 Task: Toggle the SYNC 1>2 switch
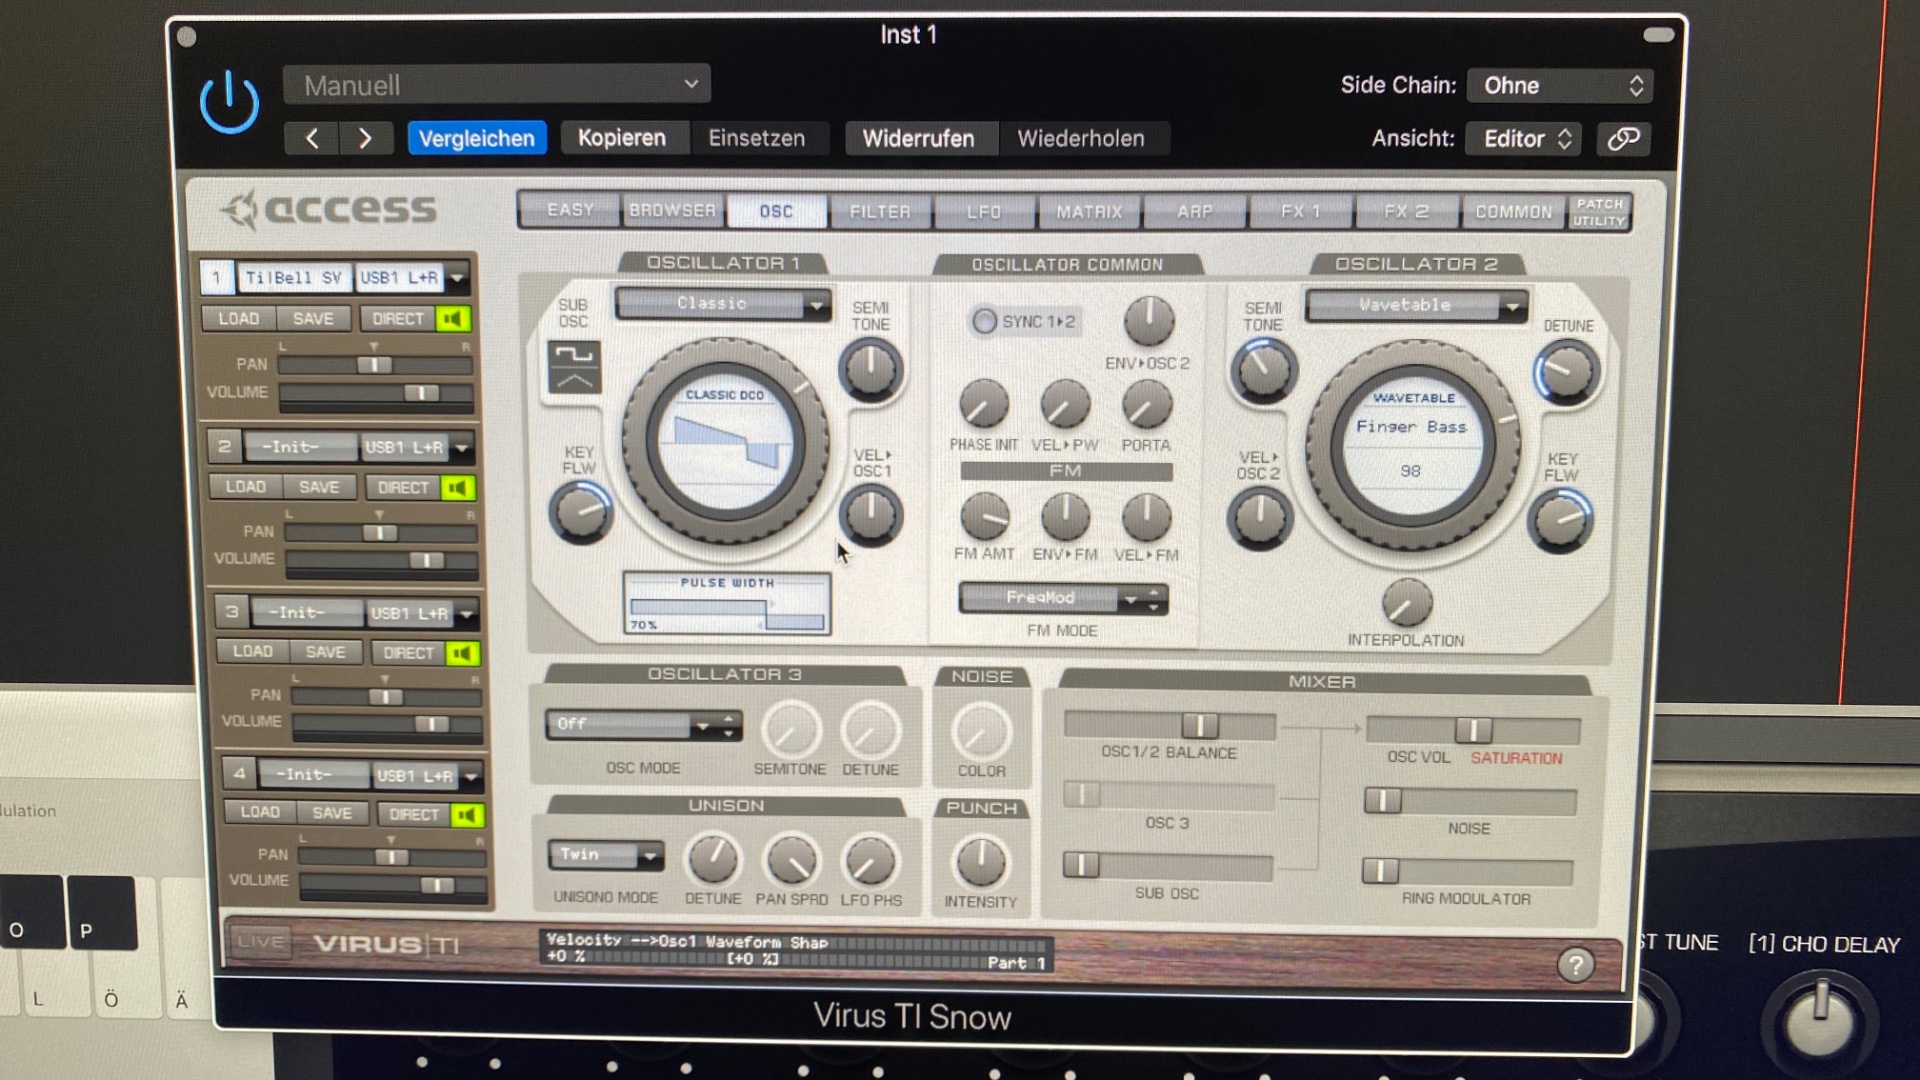(x=985, y=321)
